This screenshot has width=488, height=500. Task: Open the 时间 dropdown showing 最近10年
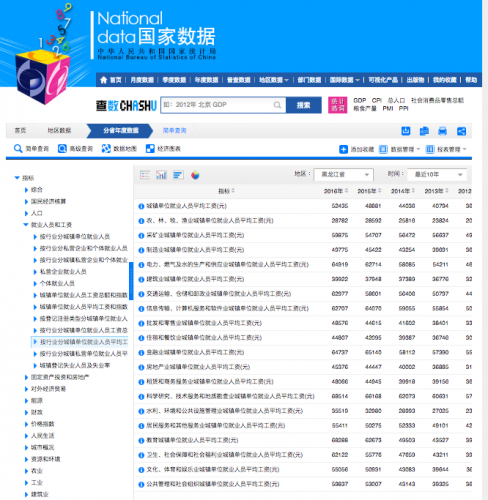click(x=437, y=174)
